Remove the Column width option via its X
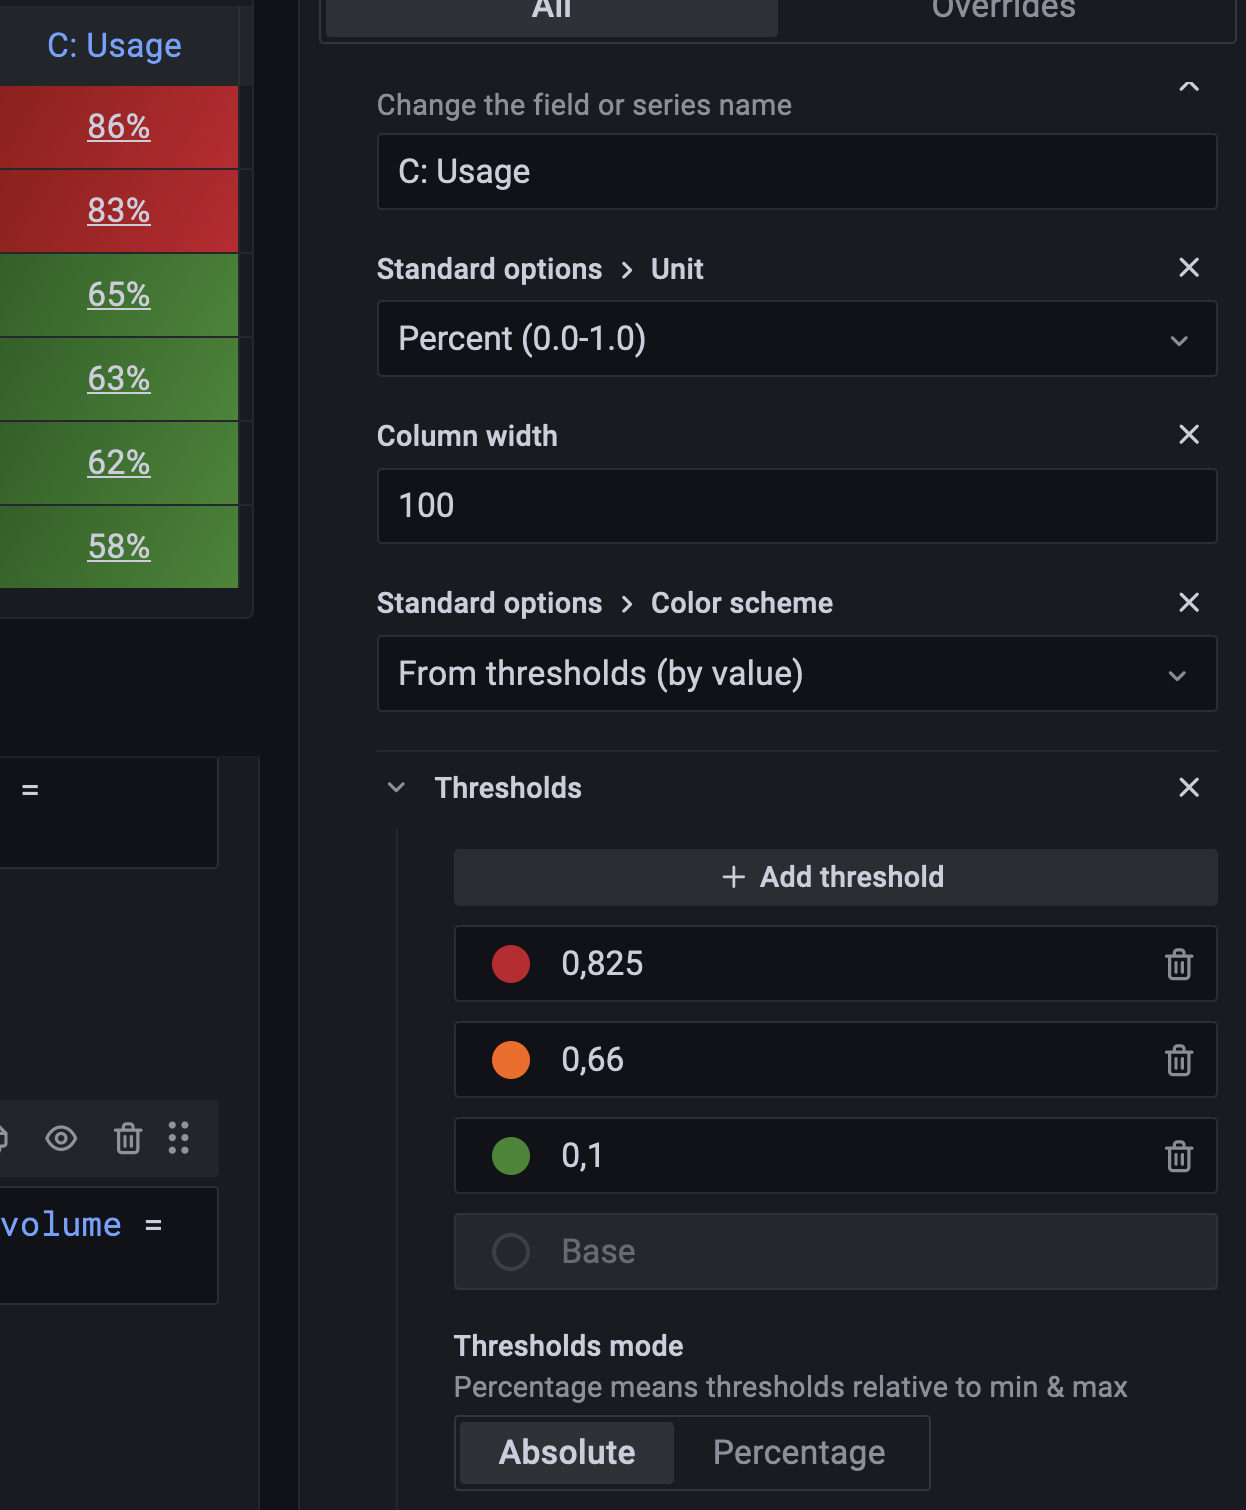This screenshot has width=1246, height=1510. click(x=1189, y=435)
